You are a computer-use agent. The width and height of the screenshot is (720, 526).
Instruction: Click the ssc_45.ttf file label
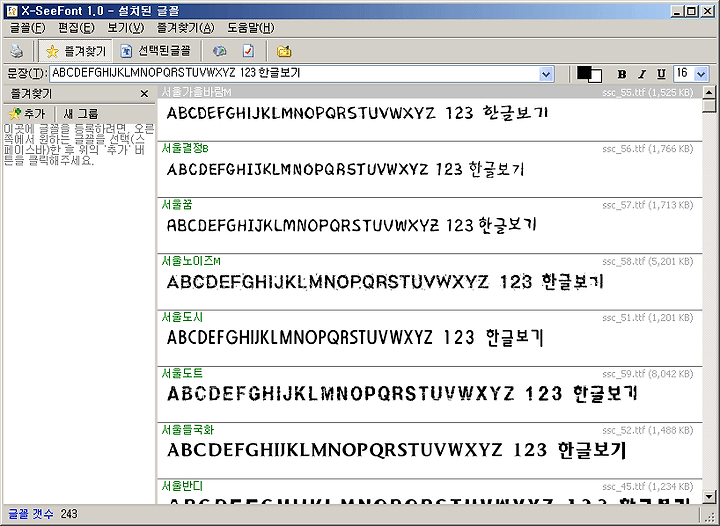point(647,487)
